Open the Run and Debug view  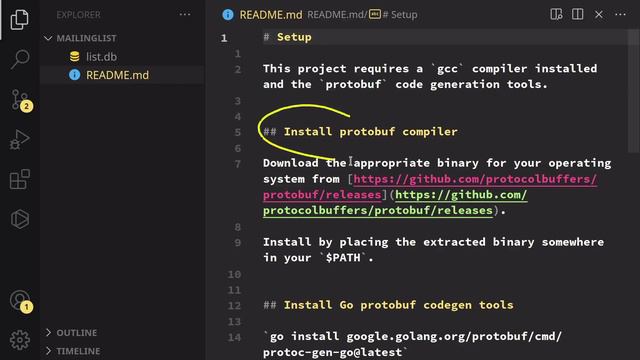tap(20, 140)
